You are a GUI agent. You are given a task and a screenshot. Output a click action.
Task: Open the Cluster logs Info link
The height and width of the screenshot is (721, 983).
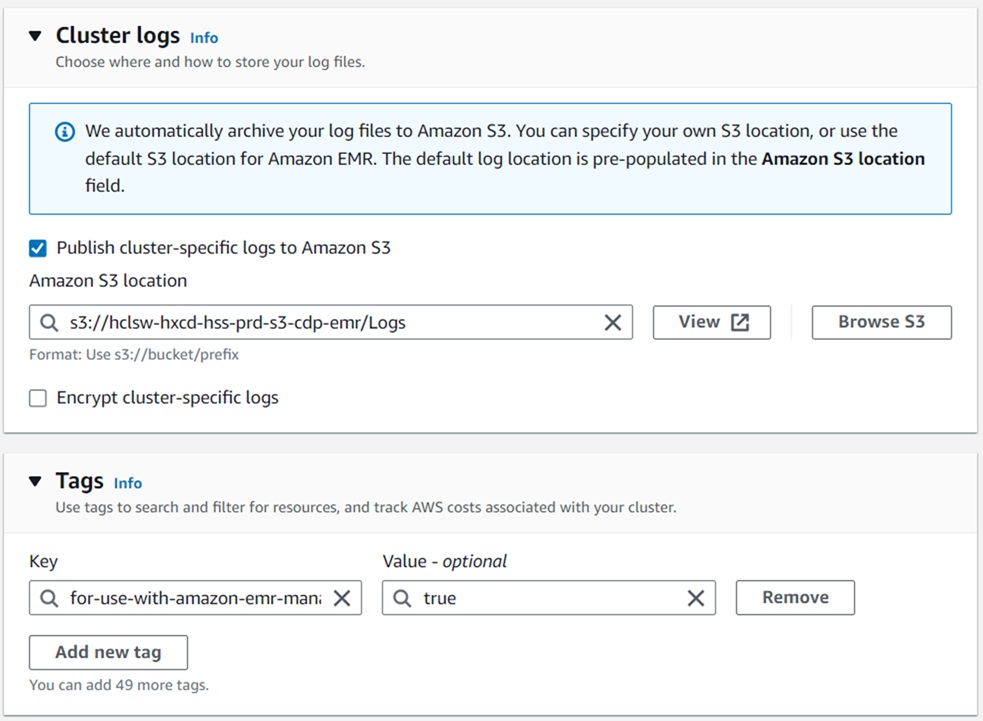pos(204,38)
